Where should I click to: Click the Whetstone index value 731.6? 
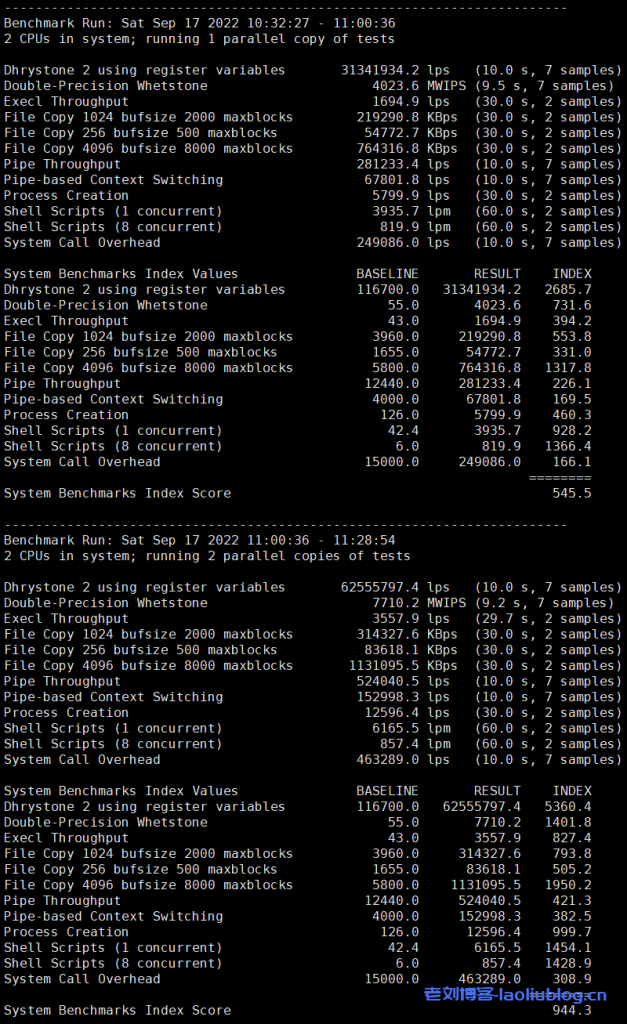click(575, 305)
